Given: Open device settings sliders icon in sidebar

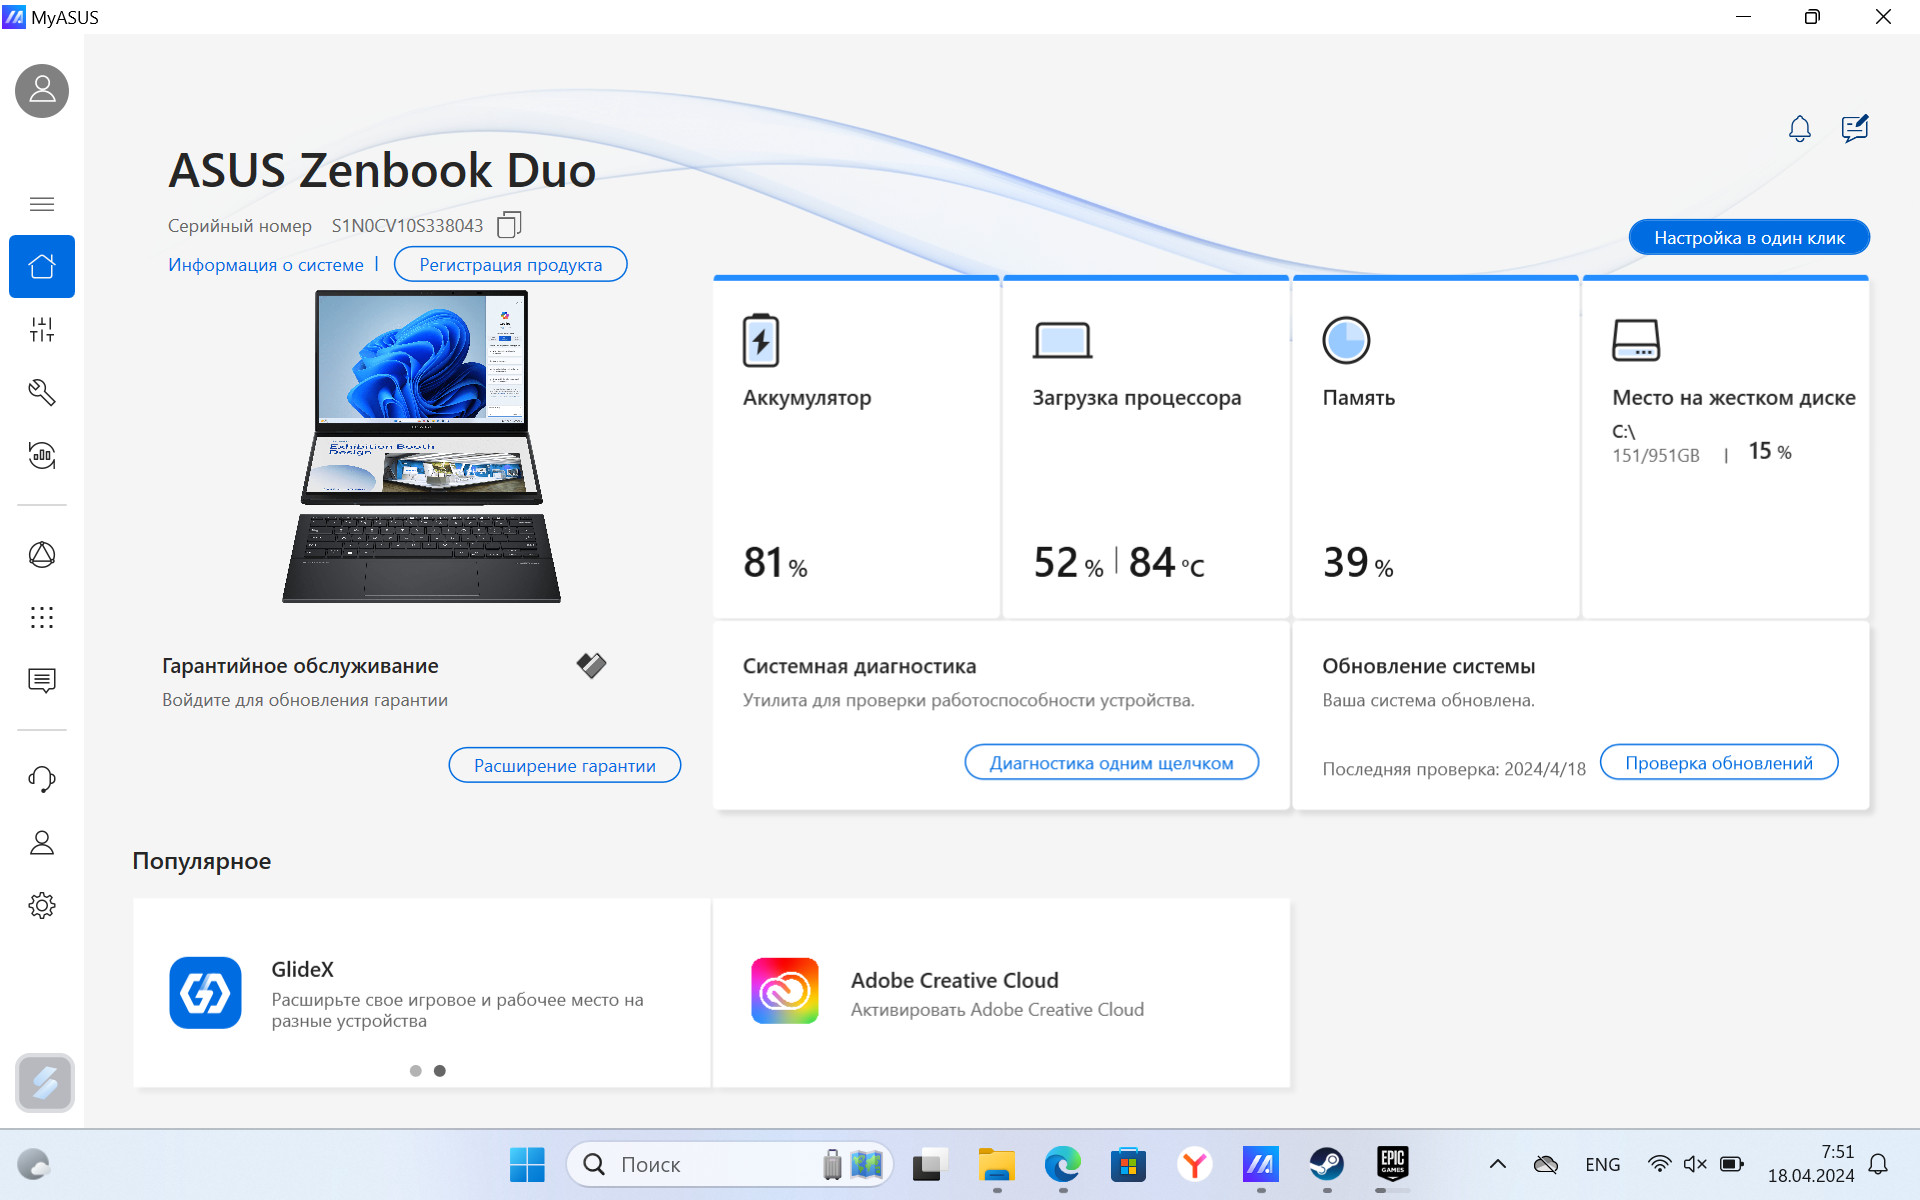Looking at the screenshot, I should tap(42, 329).
